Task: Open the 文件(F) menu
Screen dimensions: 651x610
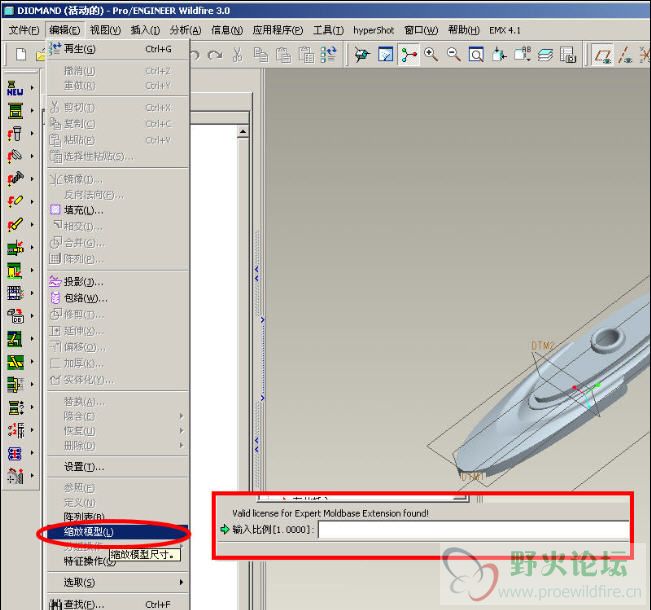Action: tap(24, 30)
